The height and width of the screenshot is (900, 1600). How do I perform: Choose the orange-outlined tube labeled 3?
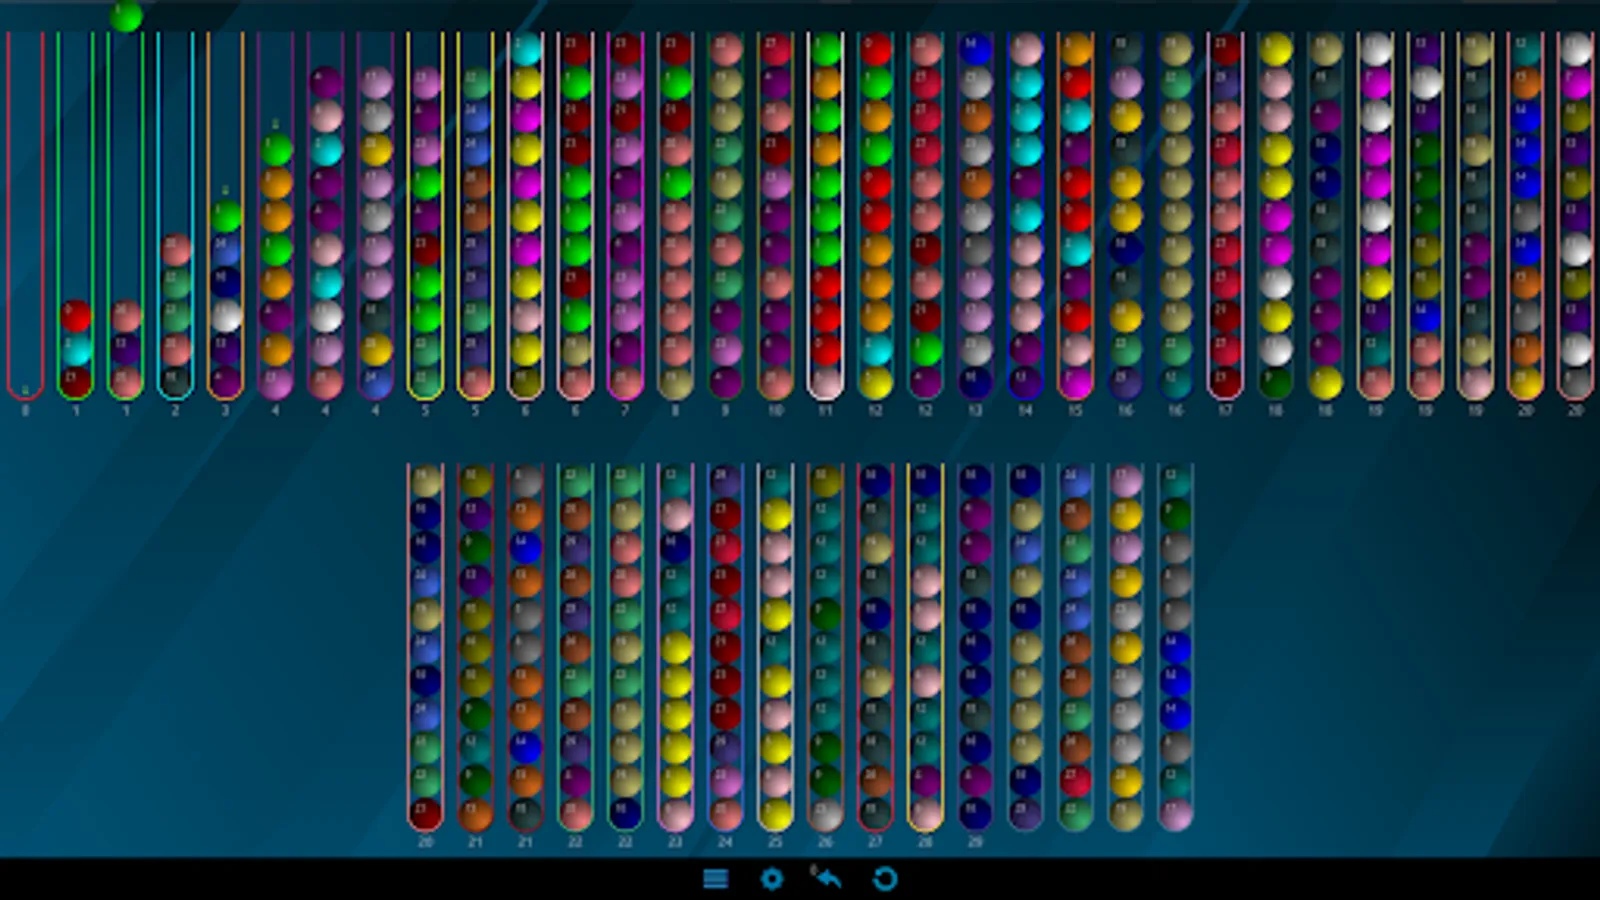tap(226, 216)
